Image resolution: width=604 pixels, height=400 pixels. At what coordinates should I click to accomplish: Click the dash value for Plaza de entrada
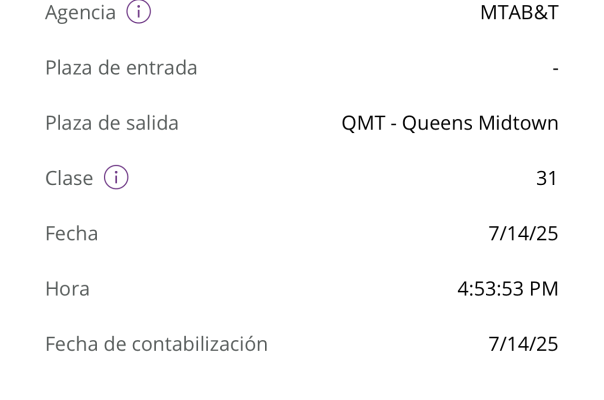555,69
